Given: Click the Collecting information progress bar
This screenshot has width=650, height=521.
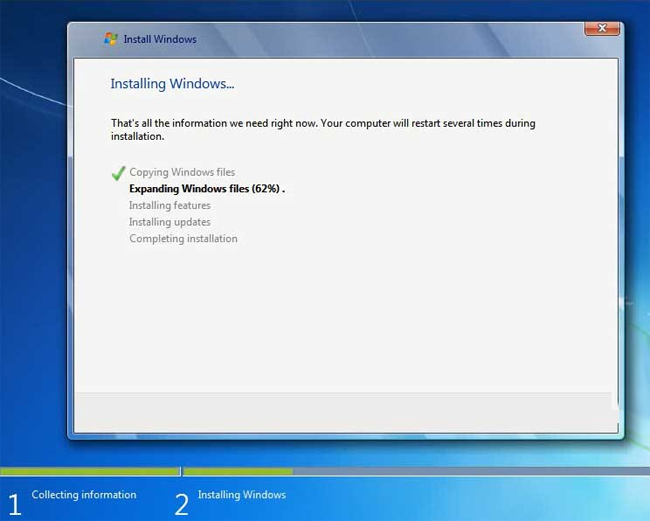Looking at the screenshot, I should [90, 471].
